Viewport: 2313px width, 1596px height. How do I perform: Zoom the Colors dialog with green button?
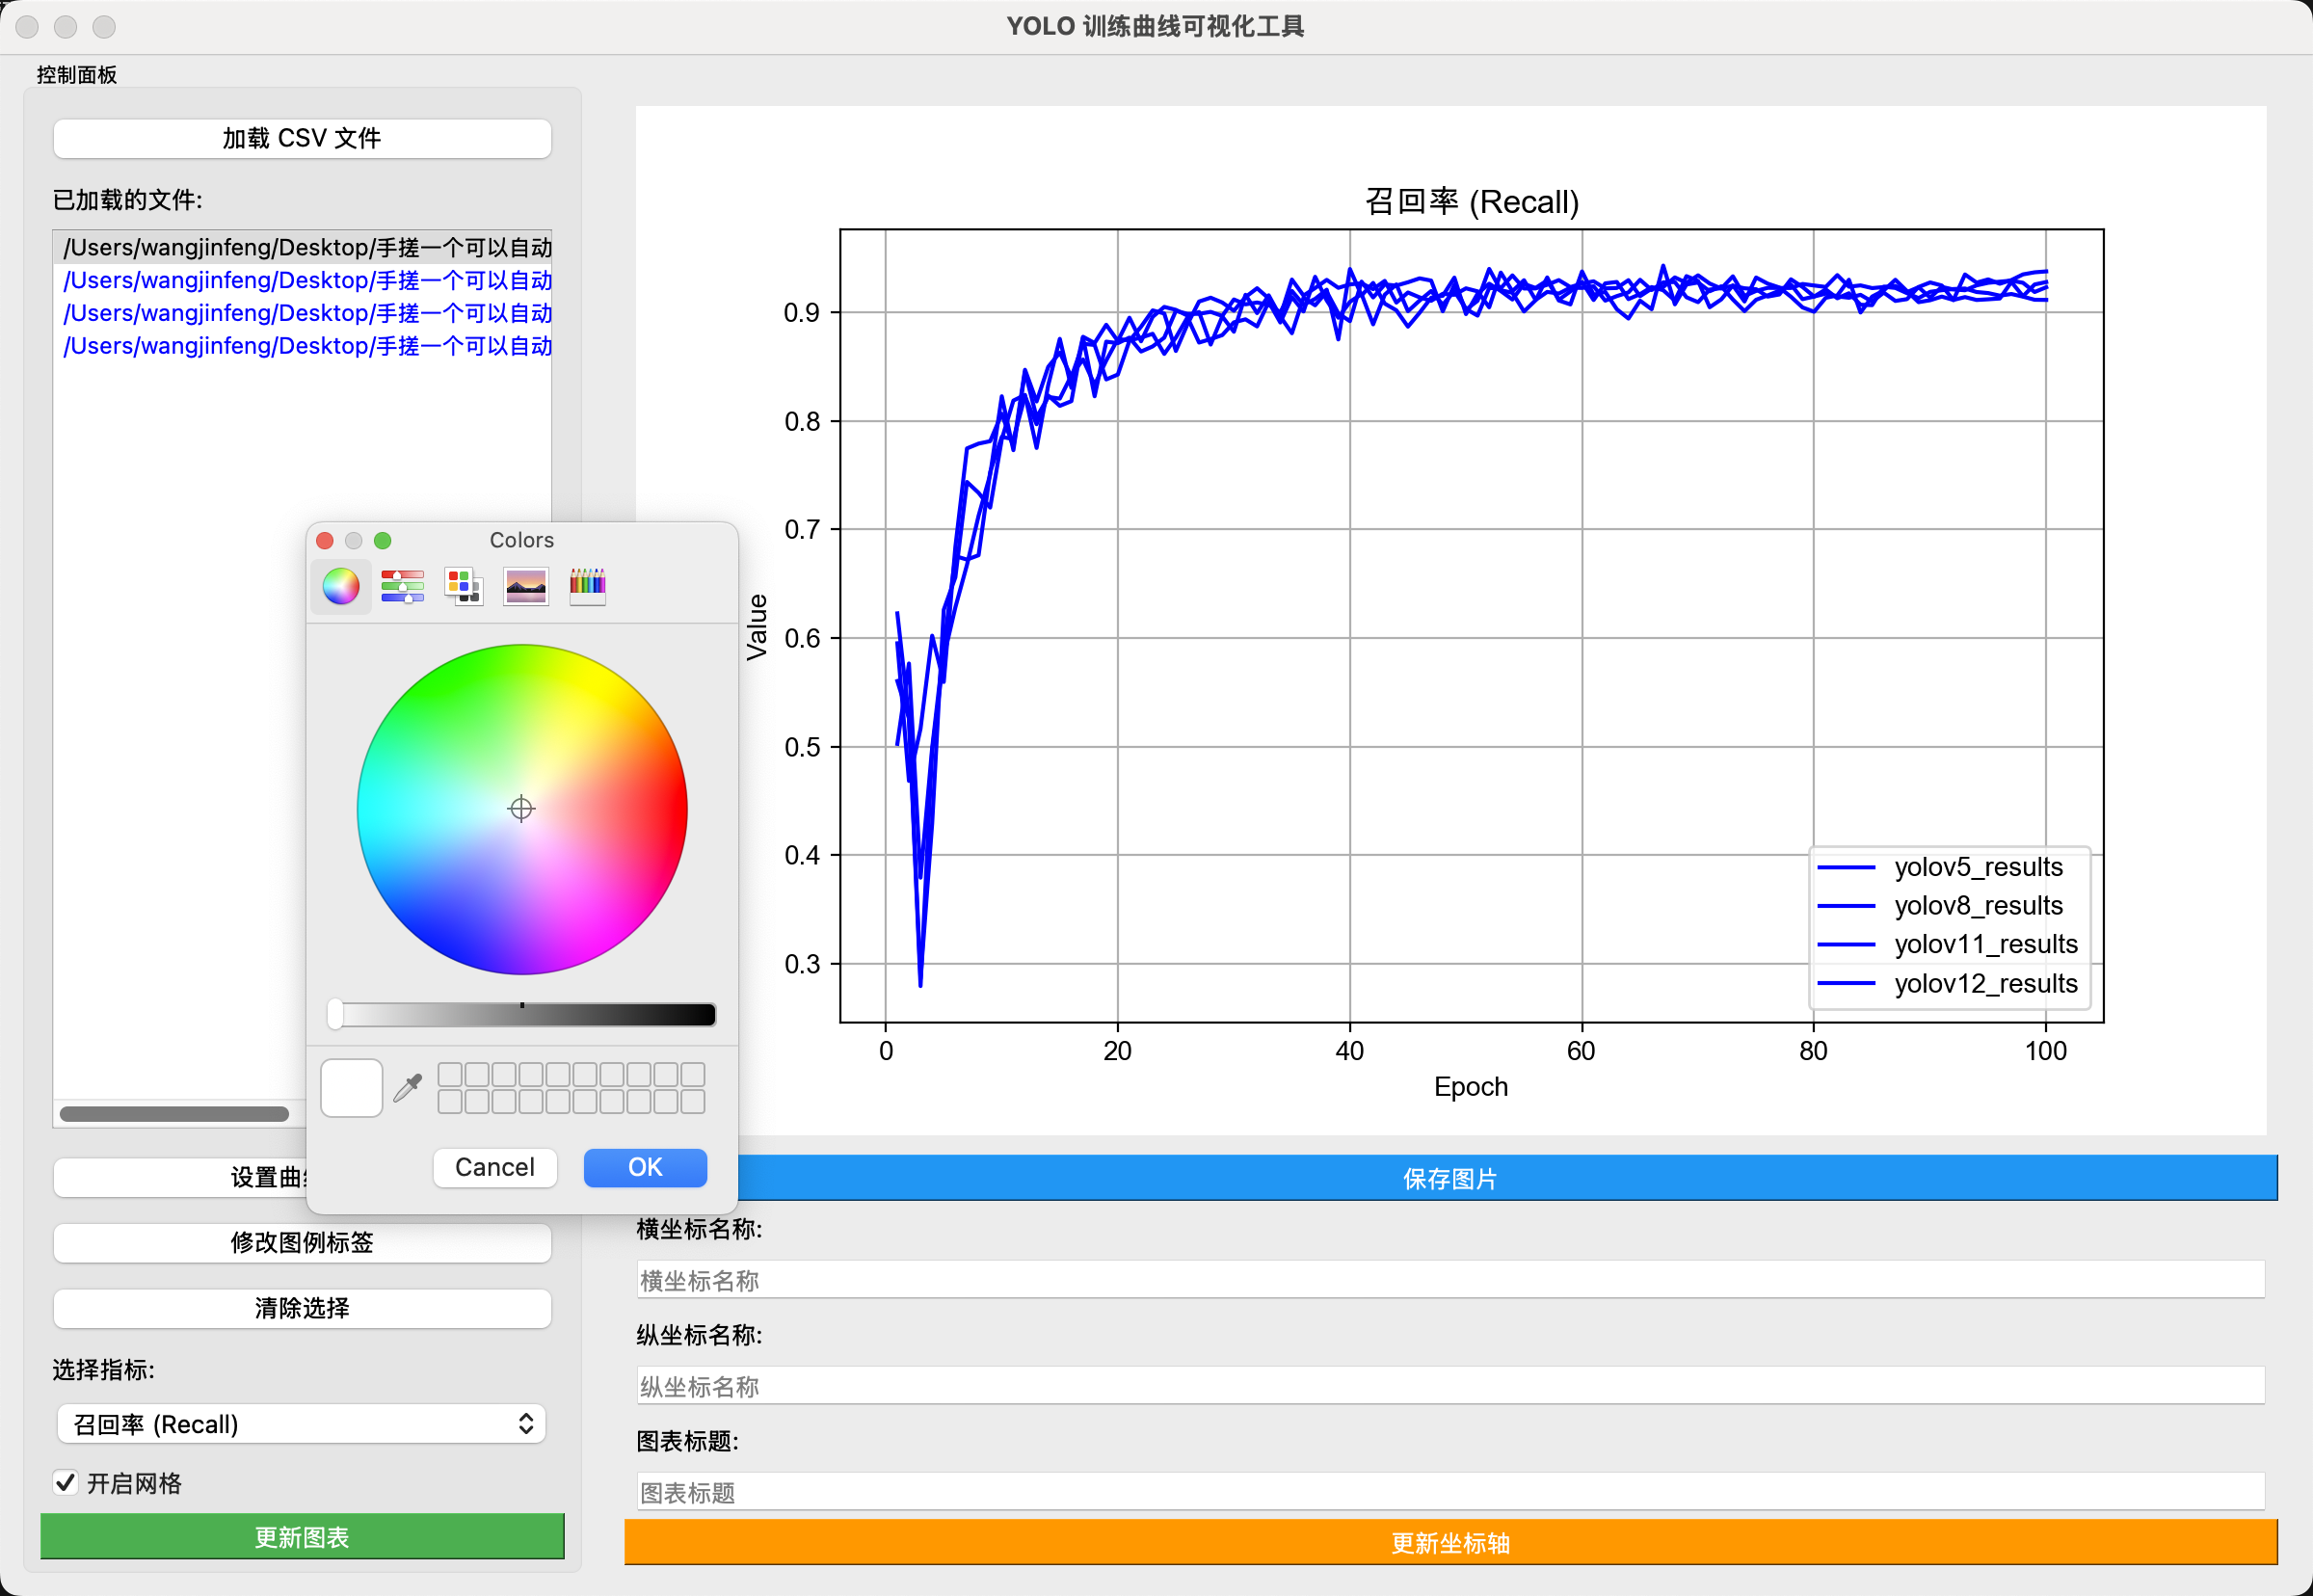[382, 540]
